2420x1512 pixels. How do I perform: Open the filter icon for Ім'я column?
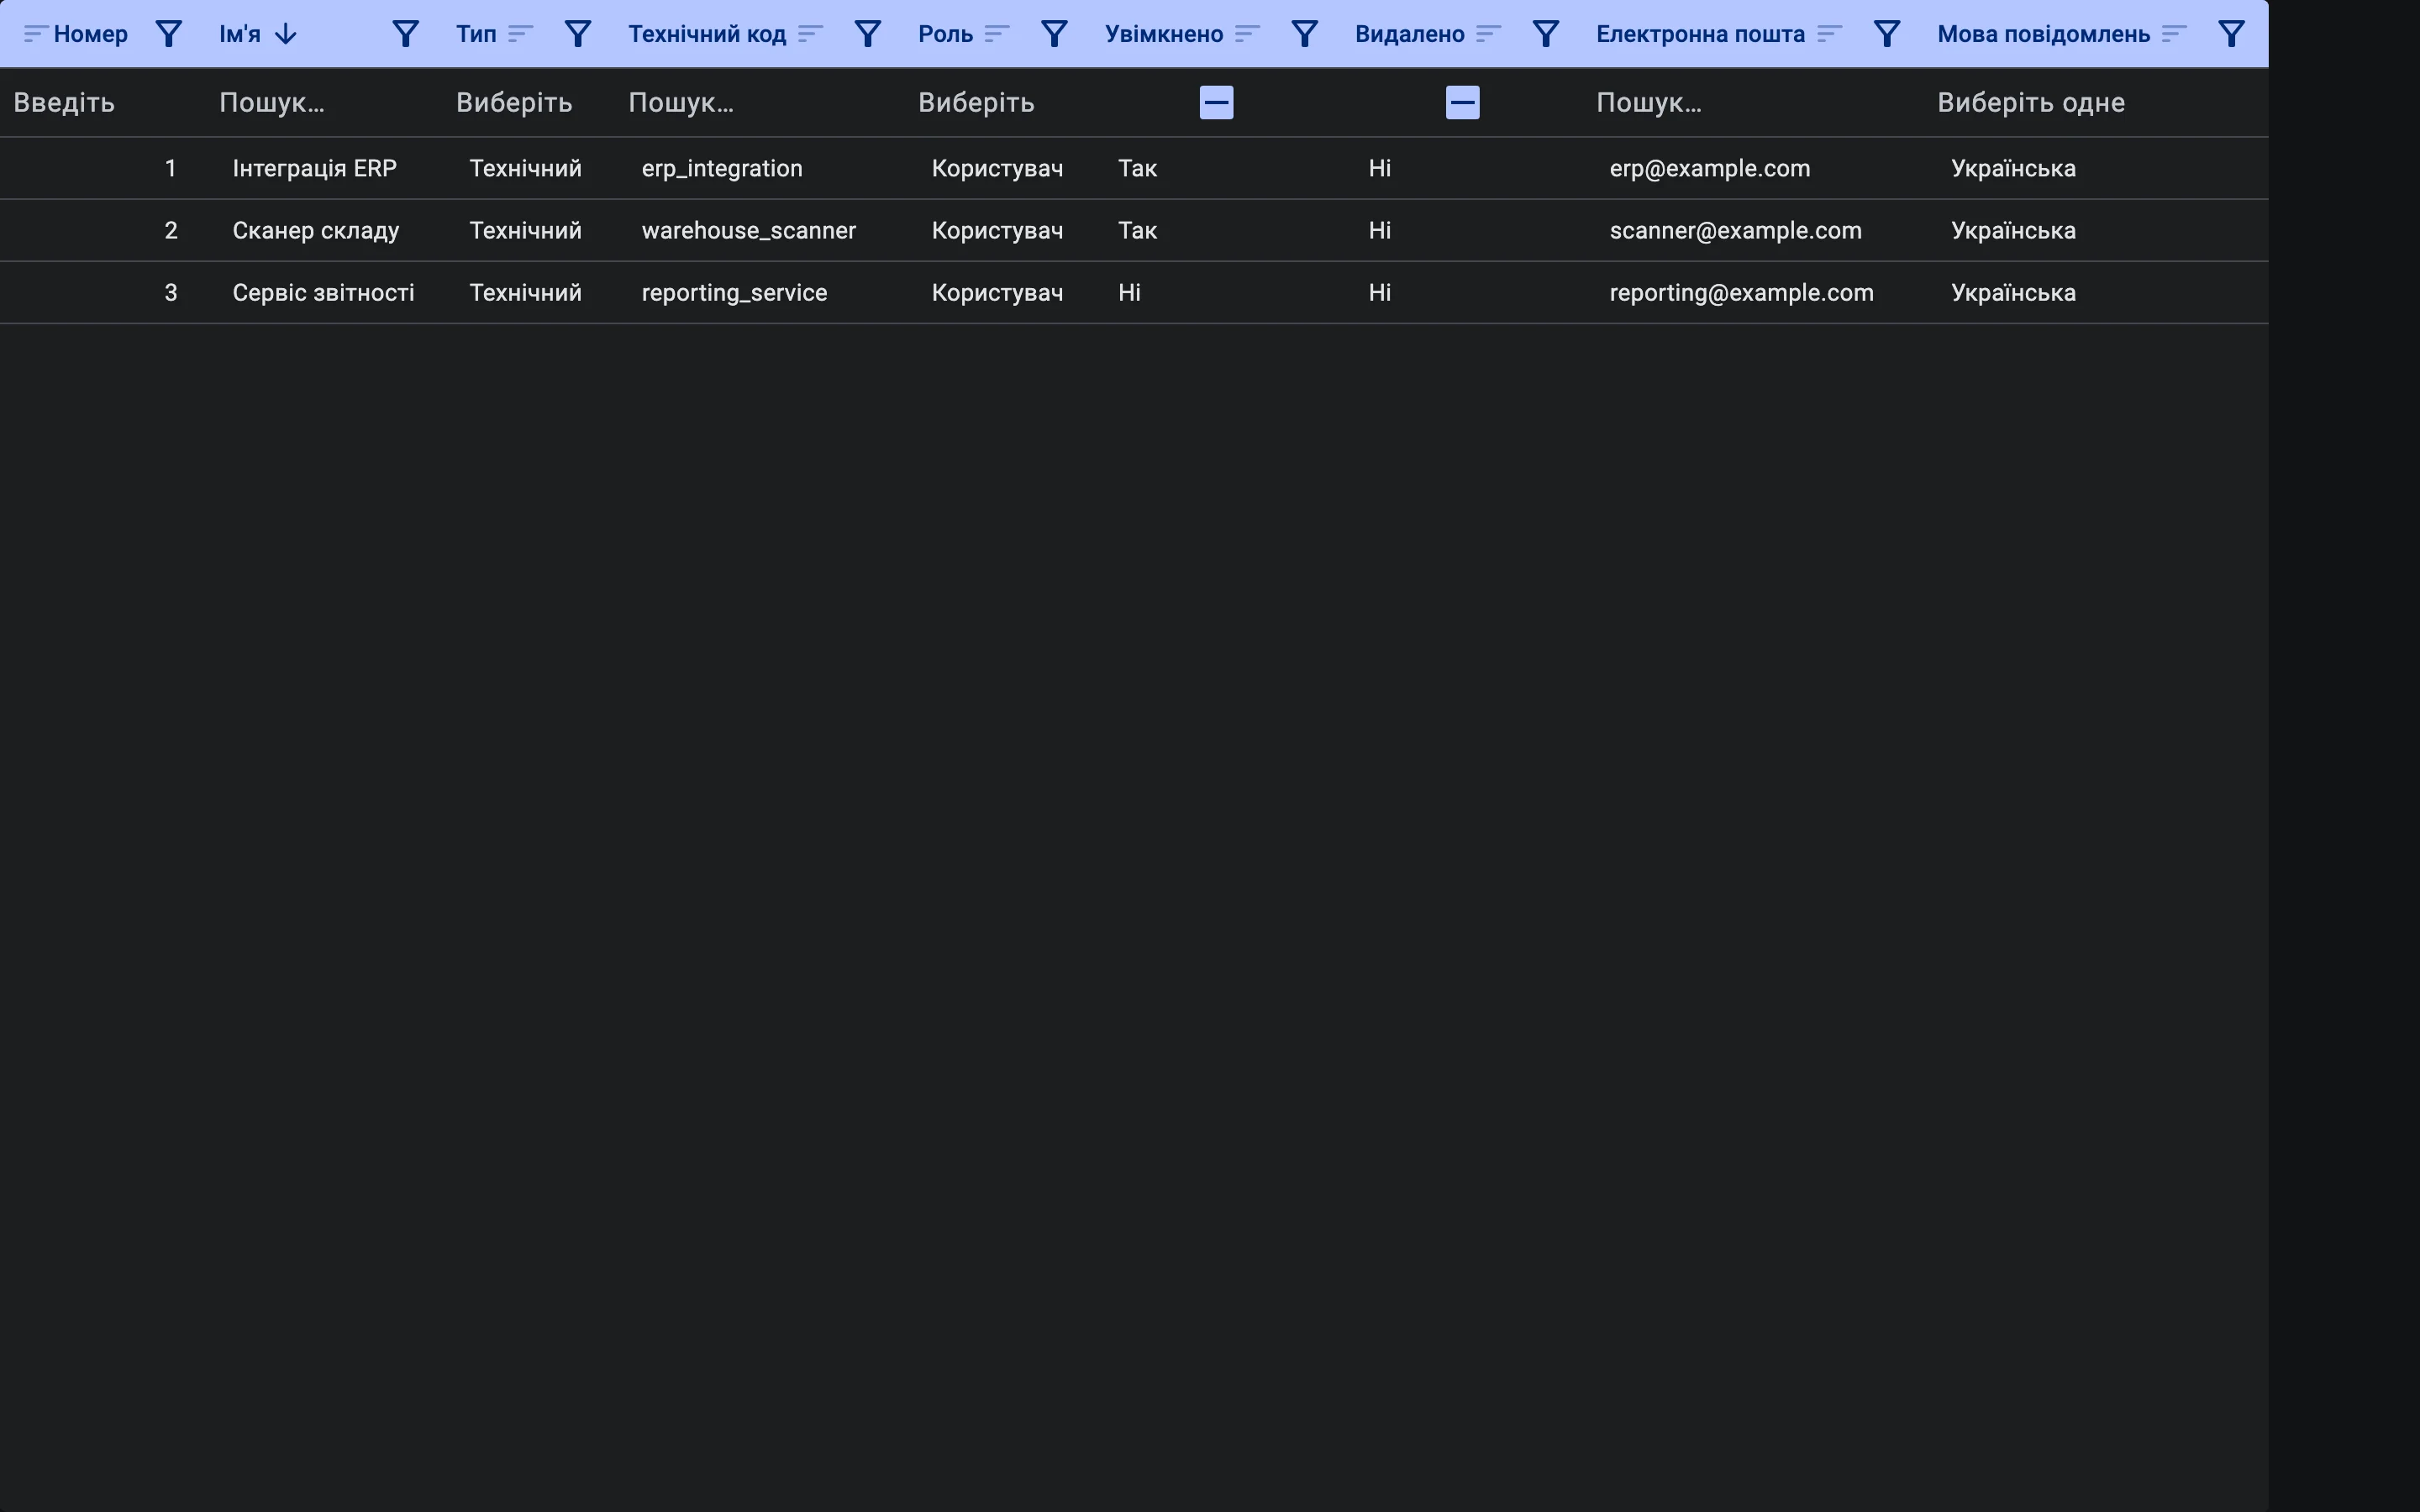pos(405,34)
